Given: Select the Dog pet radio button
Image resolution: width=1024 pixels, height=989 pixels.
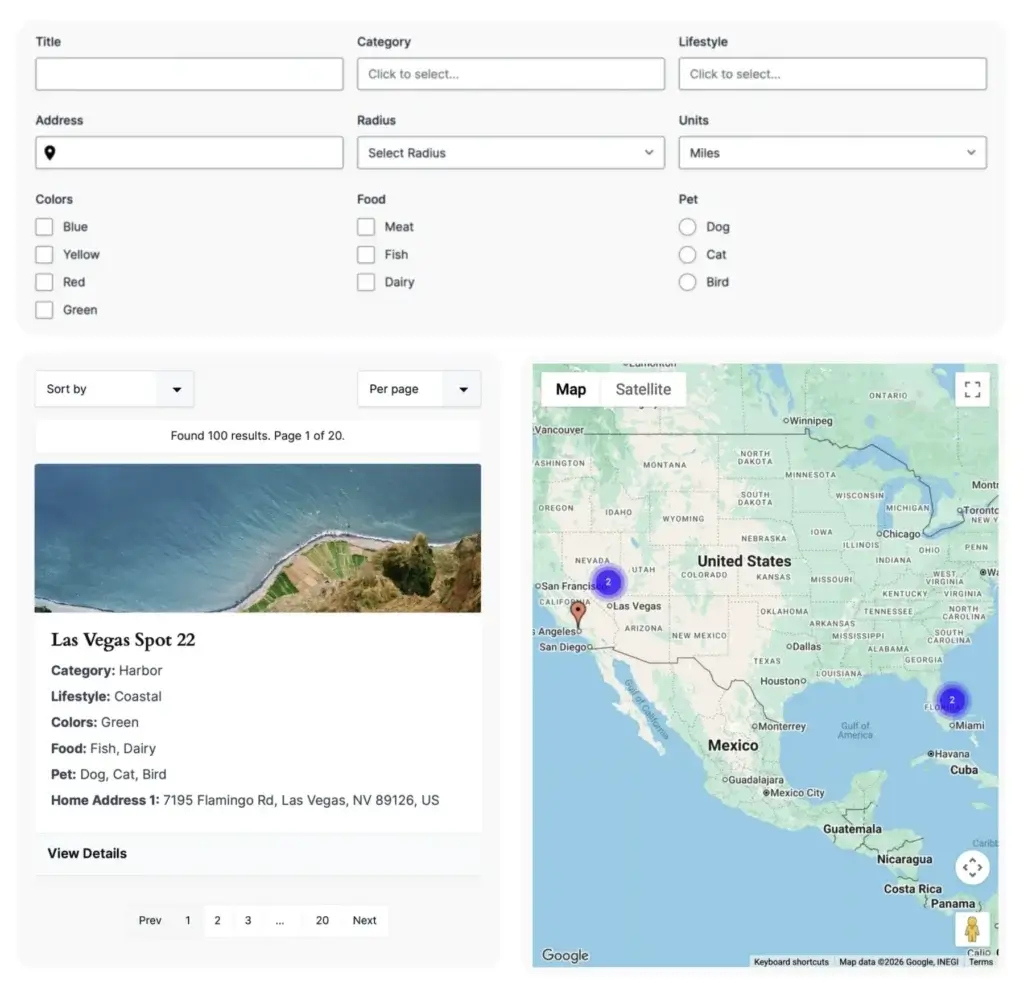Looking at the screenshot, I should 687,227.
